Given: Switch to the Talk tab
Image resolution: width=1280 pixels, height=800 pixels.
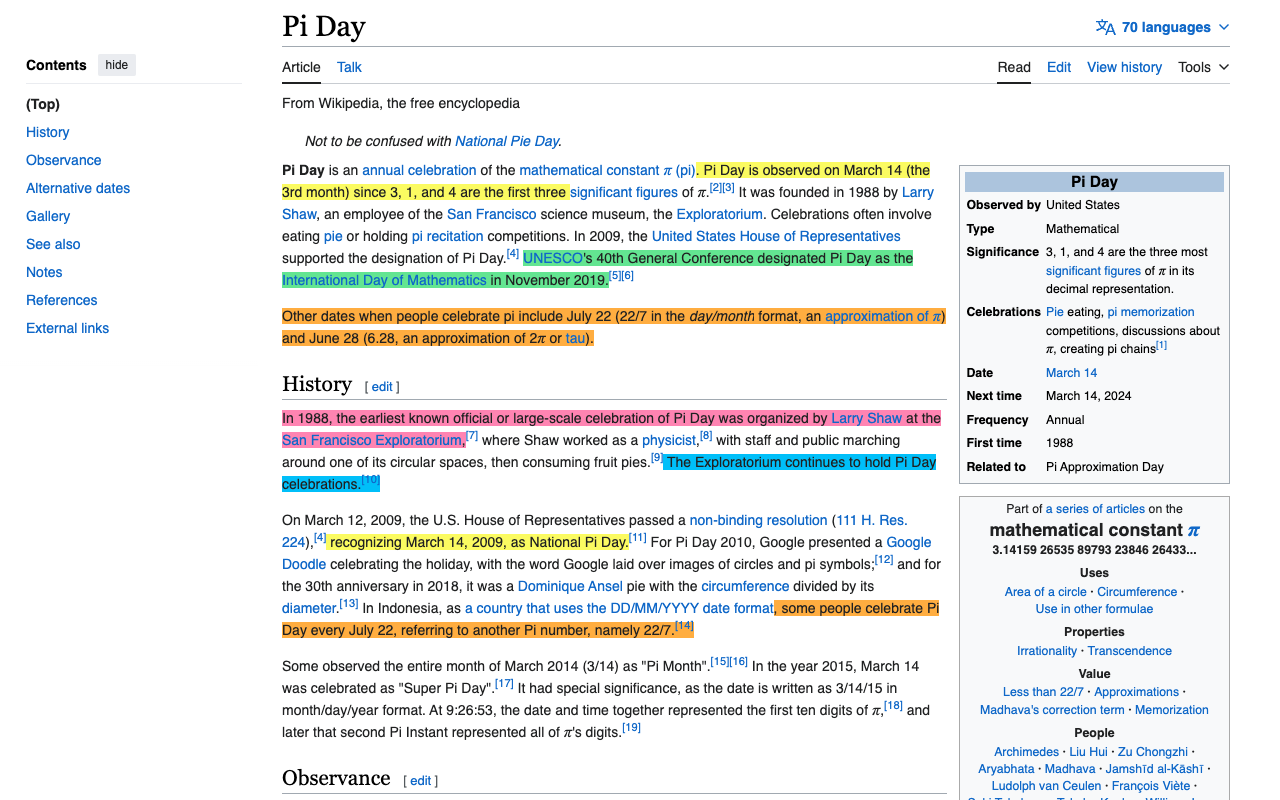Looking at the screenshot, I should 349,67.
